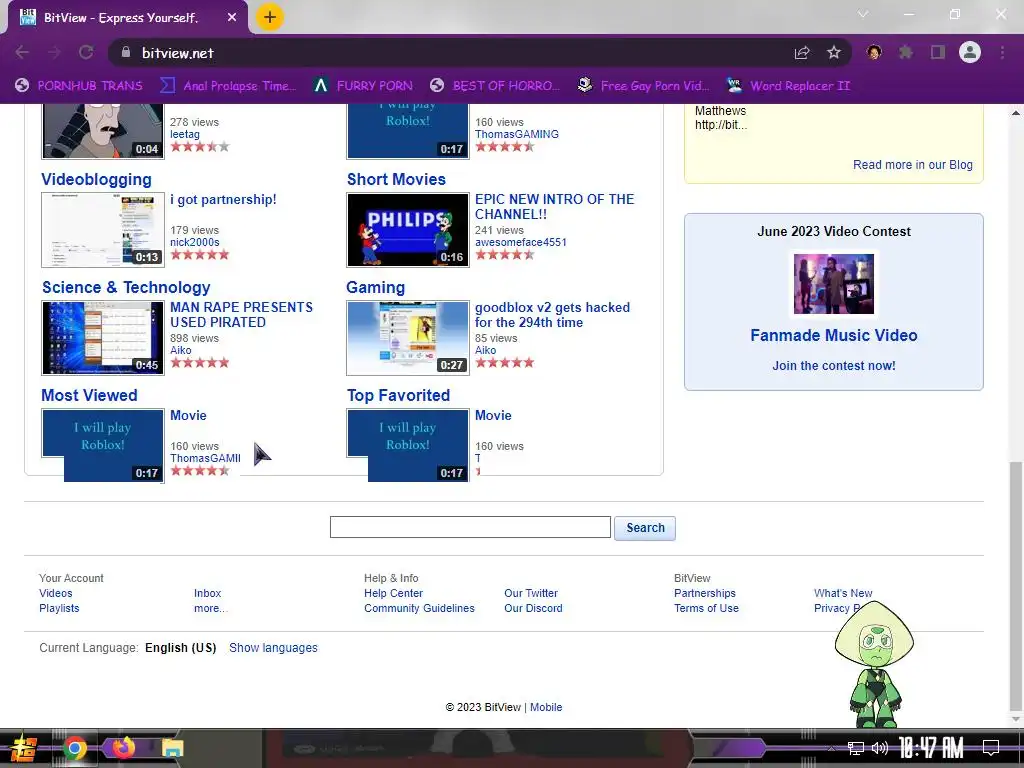Expand Show languages
This screenshot has height=768, width=1024.
273,648
